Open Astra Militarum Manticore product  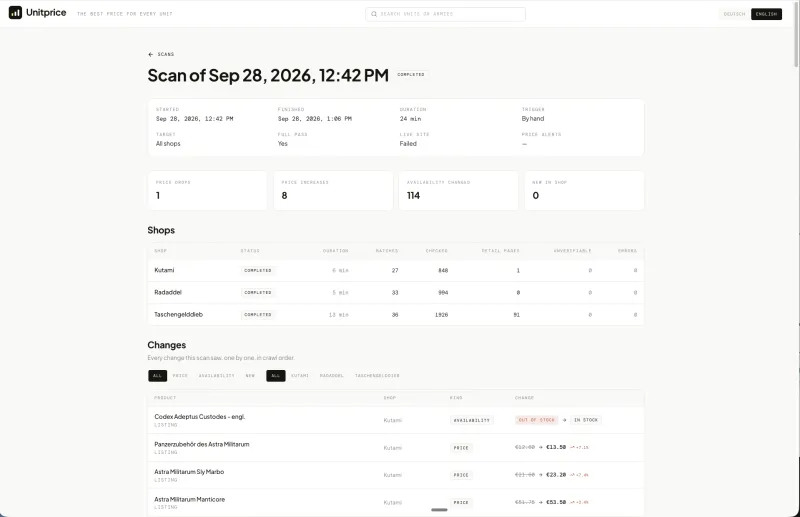coord(189,500)
